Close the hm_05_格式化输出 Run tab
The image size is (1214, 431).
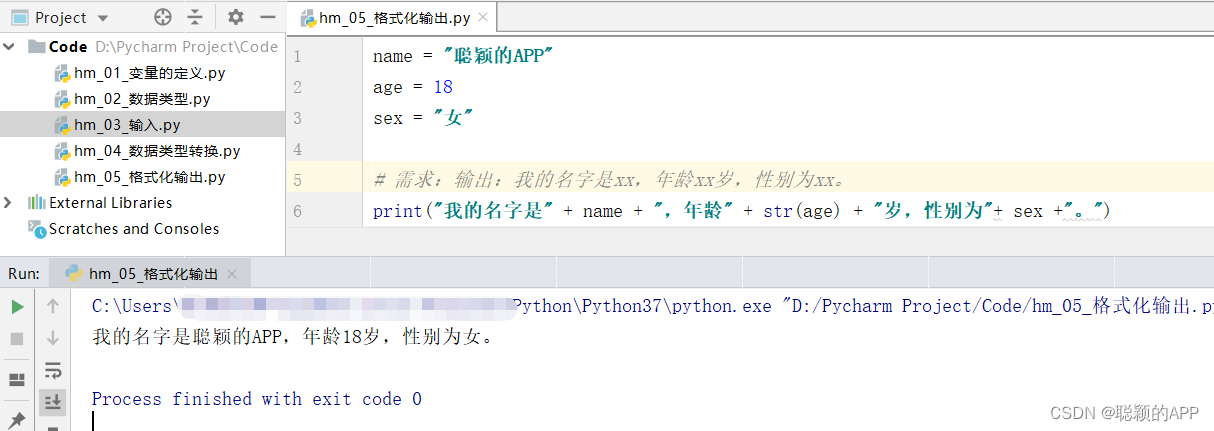tap(233, 274)
